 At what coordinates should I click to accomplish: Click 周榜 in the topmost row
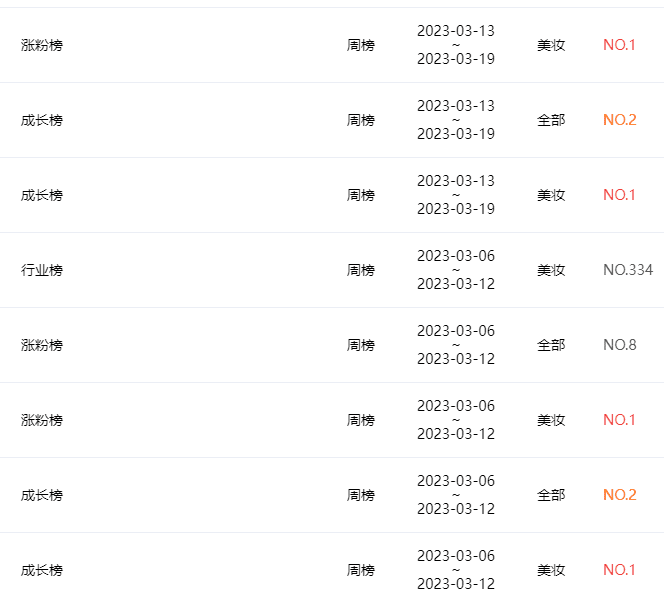(360, 45)
